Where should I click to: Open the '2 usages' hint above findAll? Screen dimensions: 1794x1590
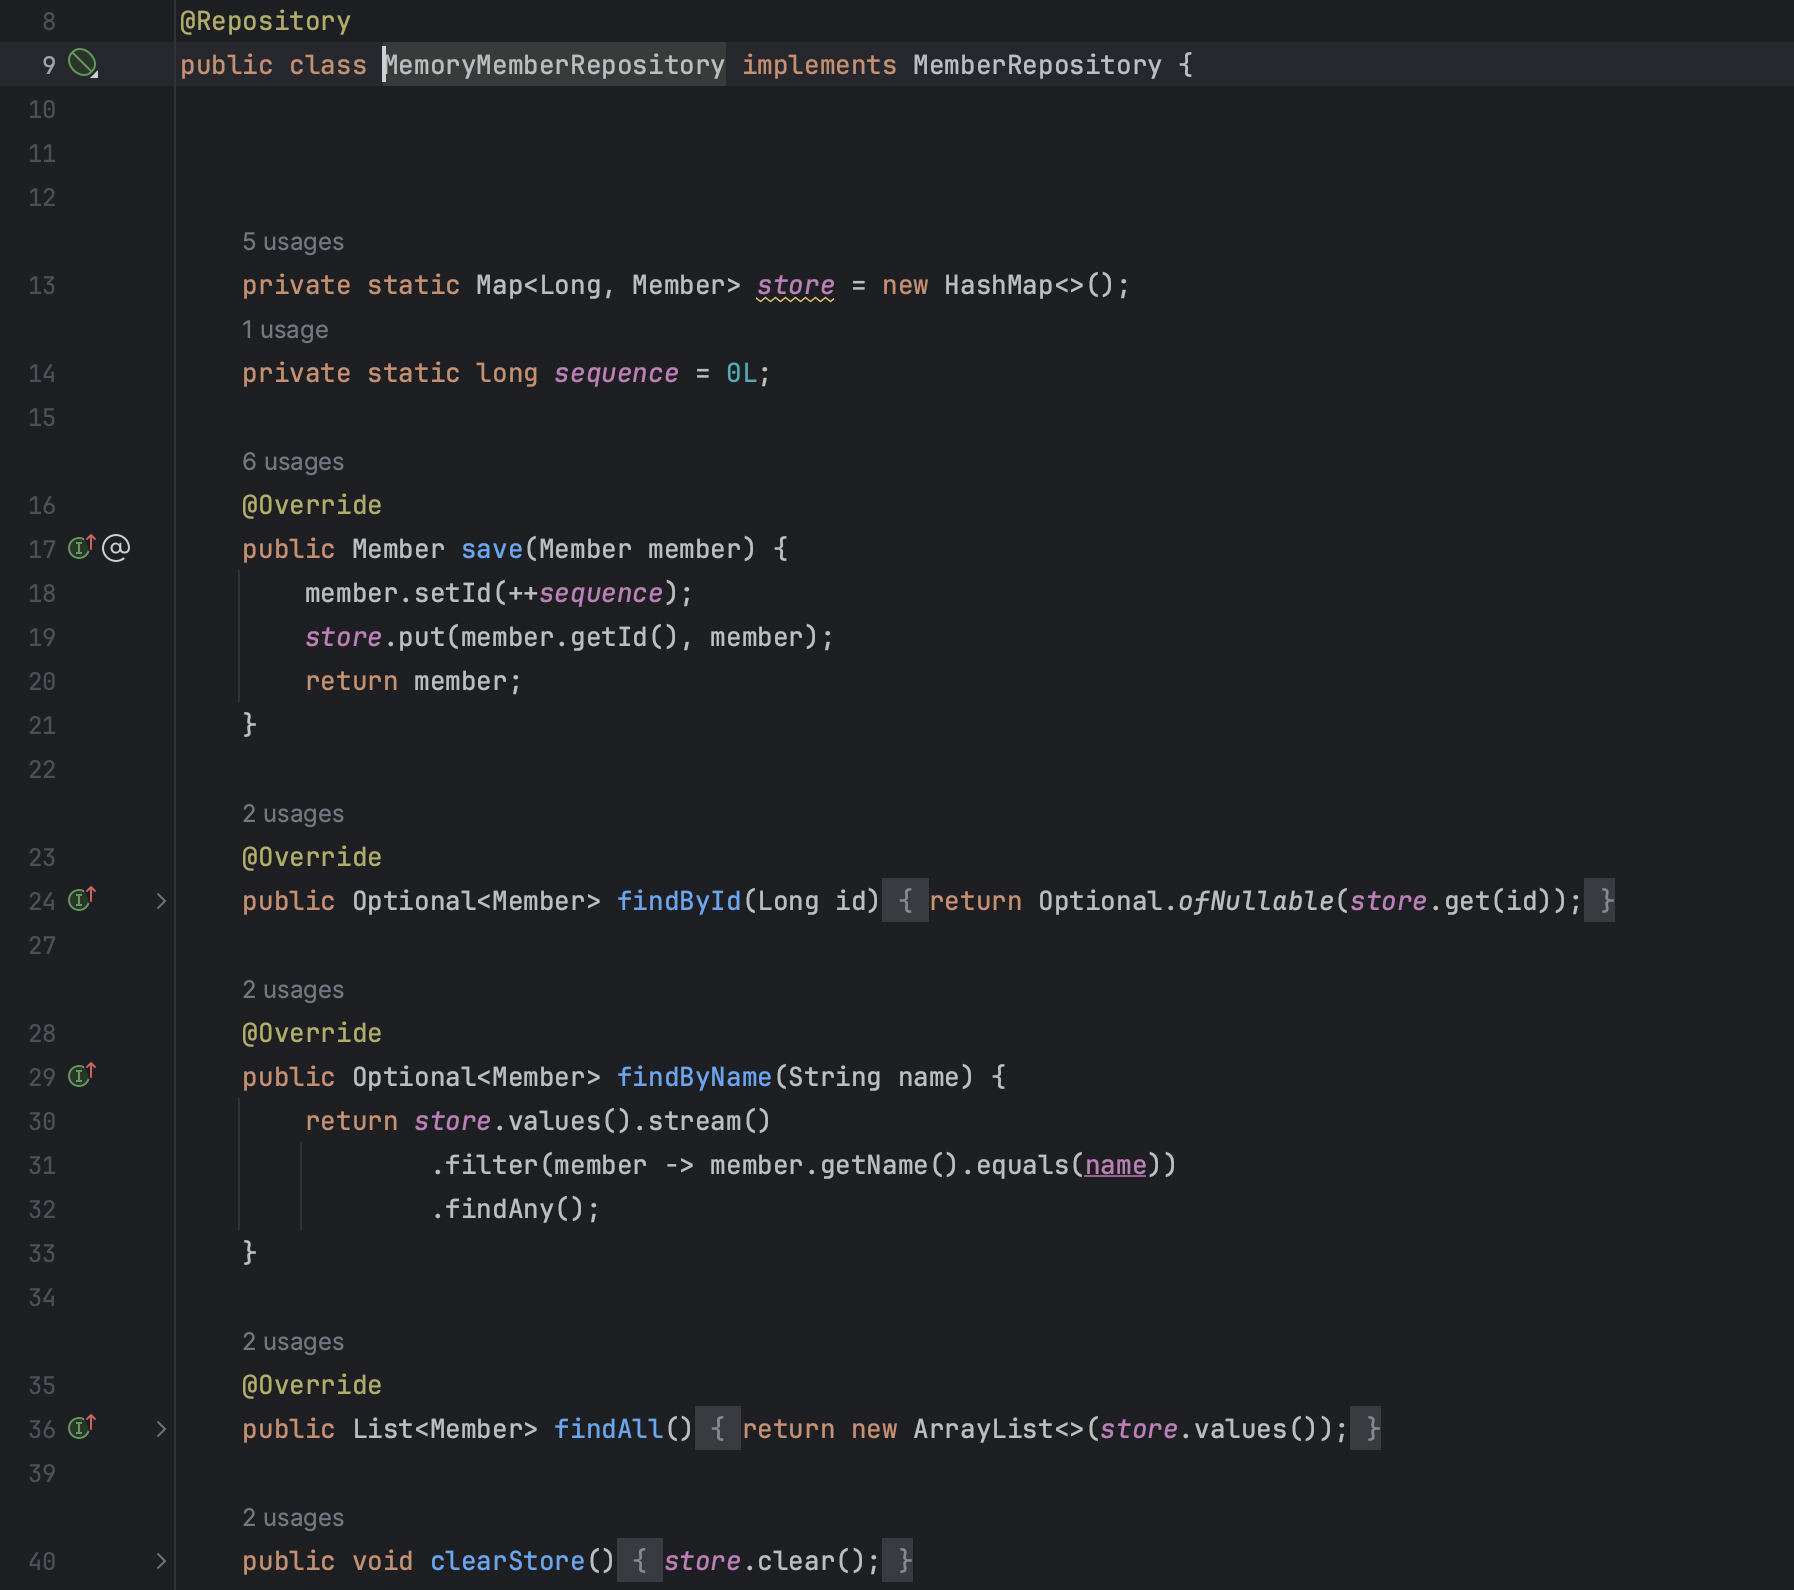(293, 1342)
